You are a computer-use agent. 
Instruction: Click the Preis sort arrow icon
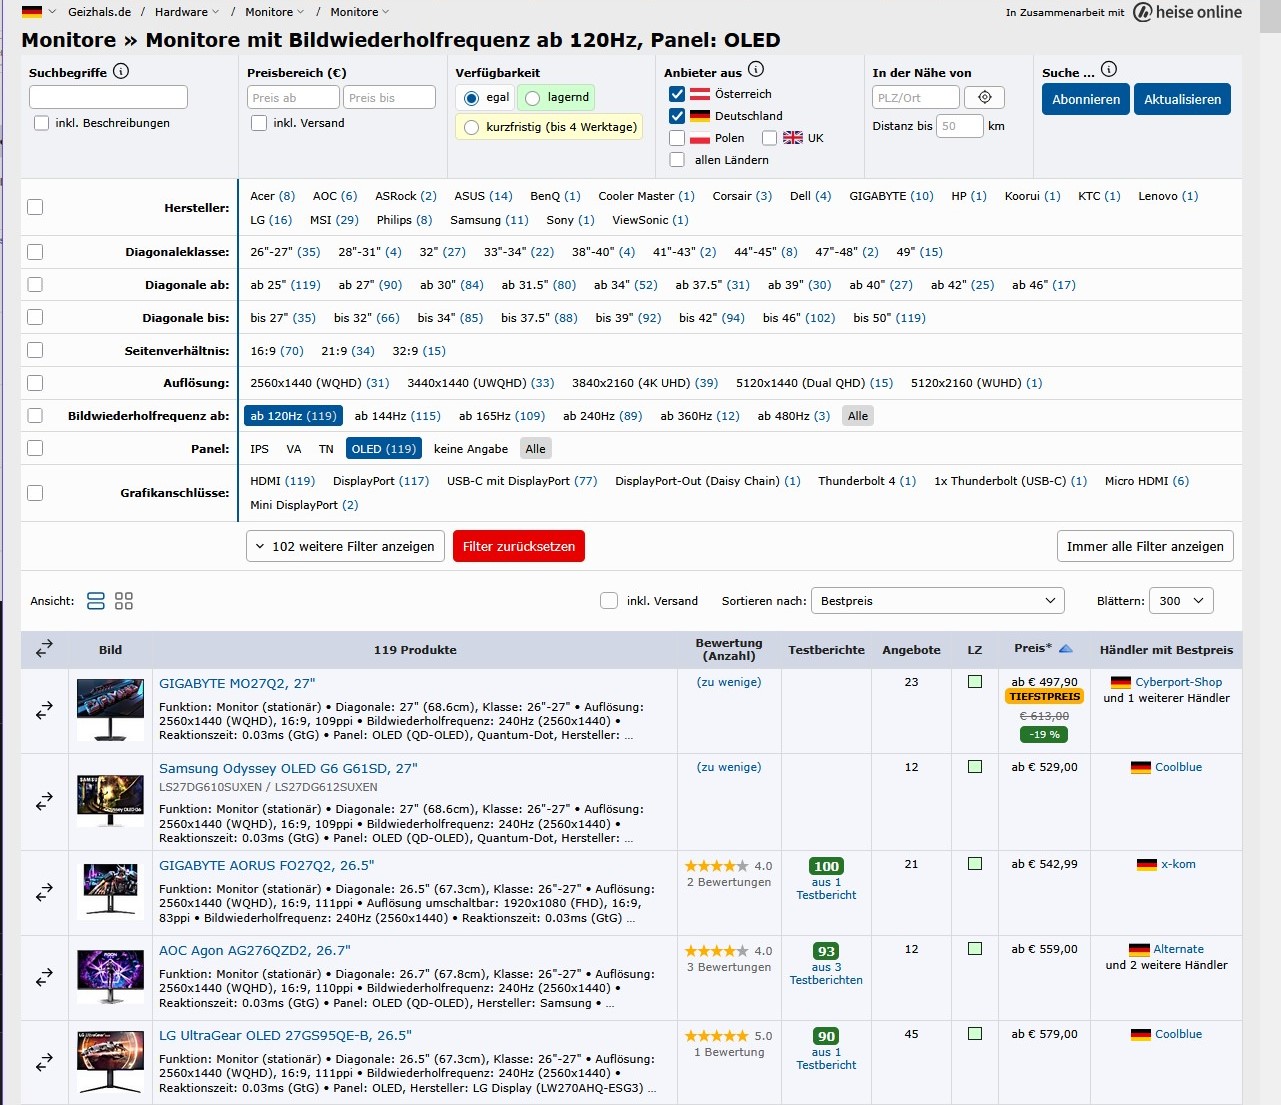tap(1065, 649)
